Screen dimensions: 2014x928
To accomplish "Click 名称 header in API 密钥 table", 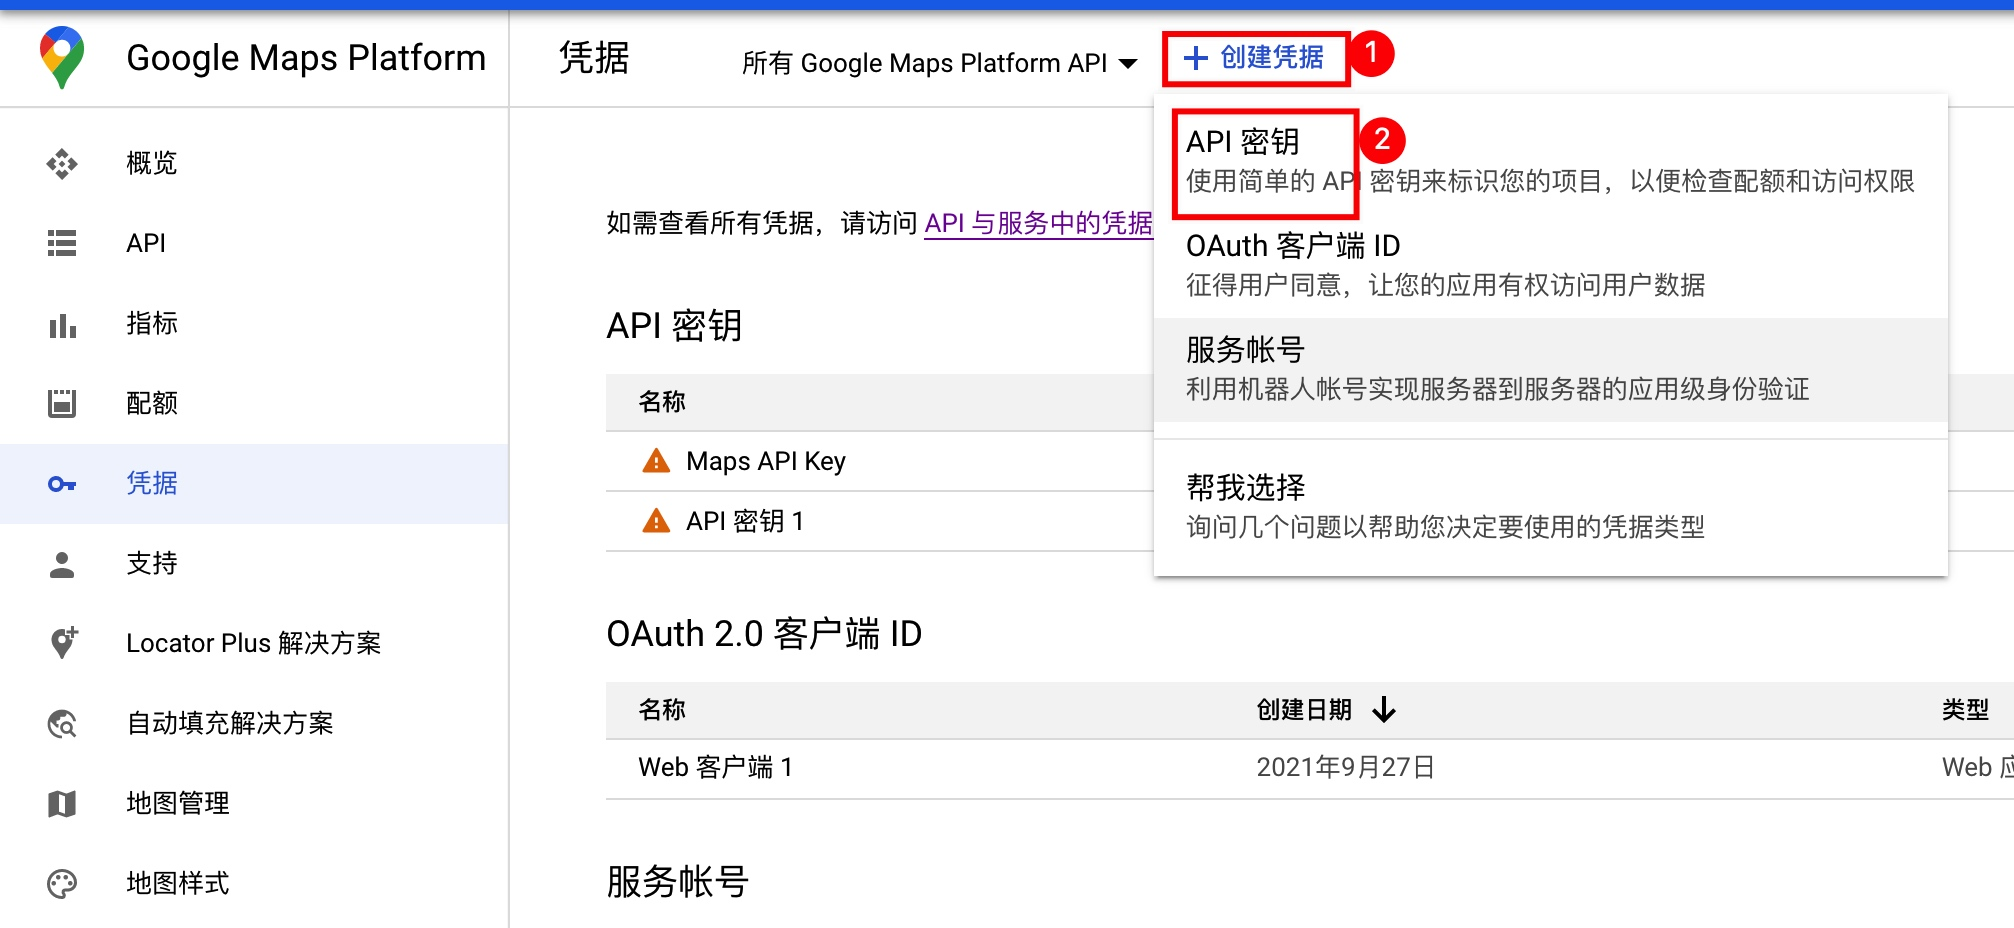I will (662, 402).
